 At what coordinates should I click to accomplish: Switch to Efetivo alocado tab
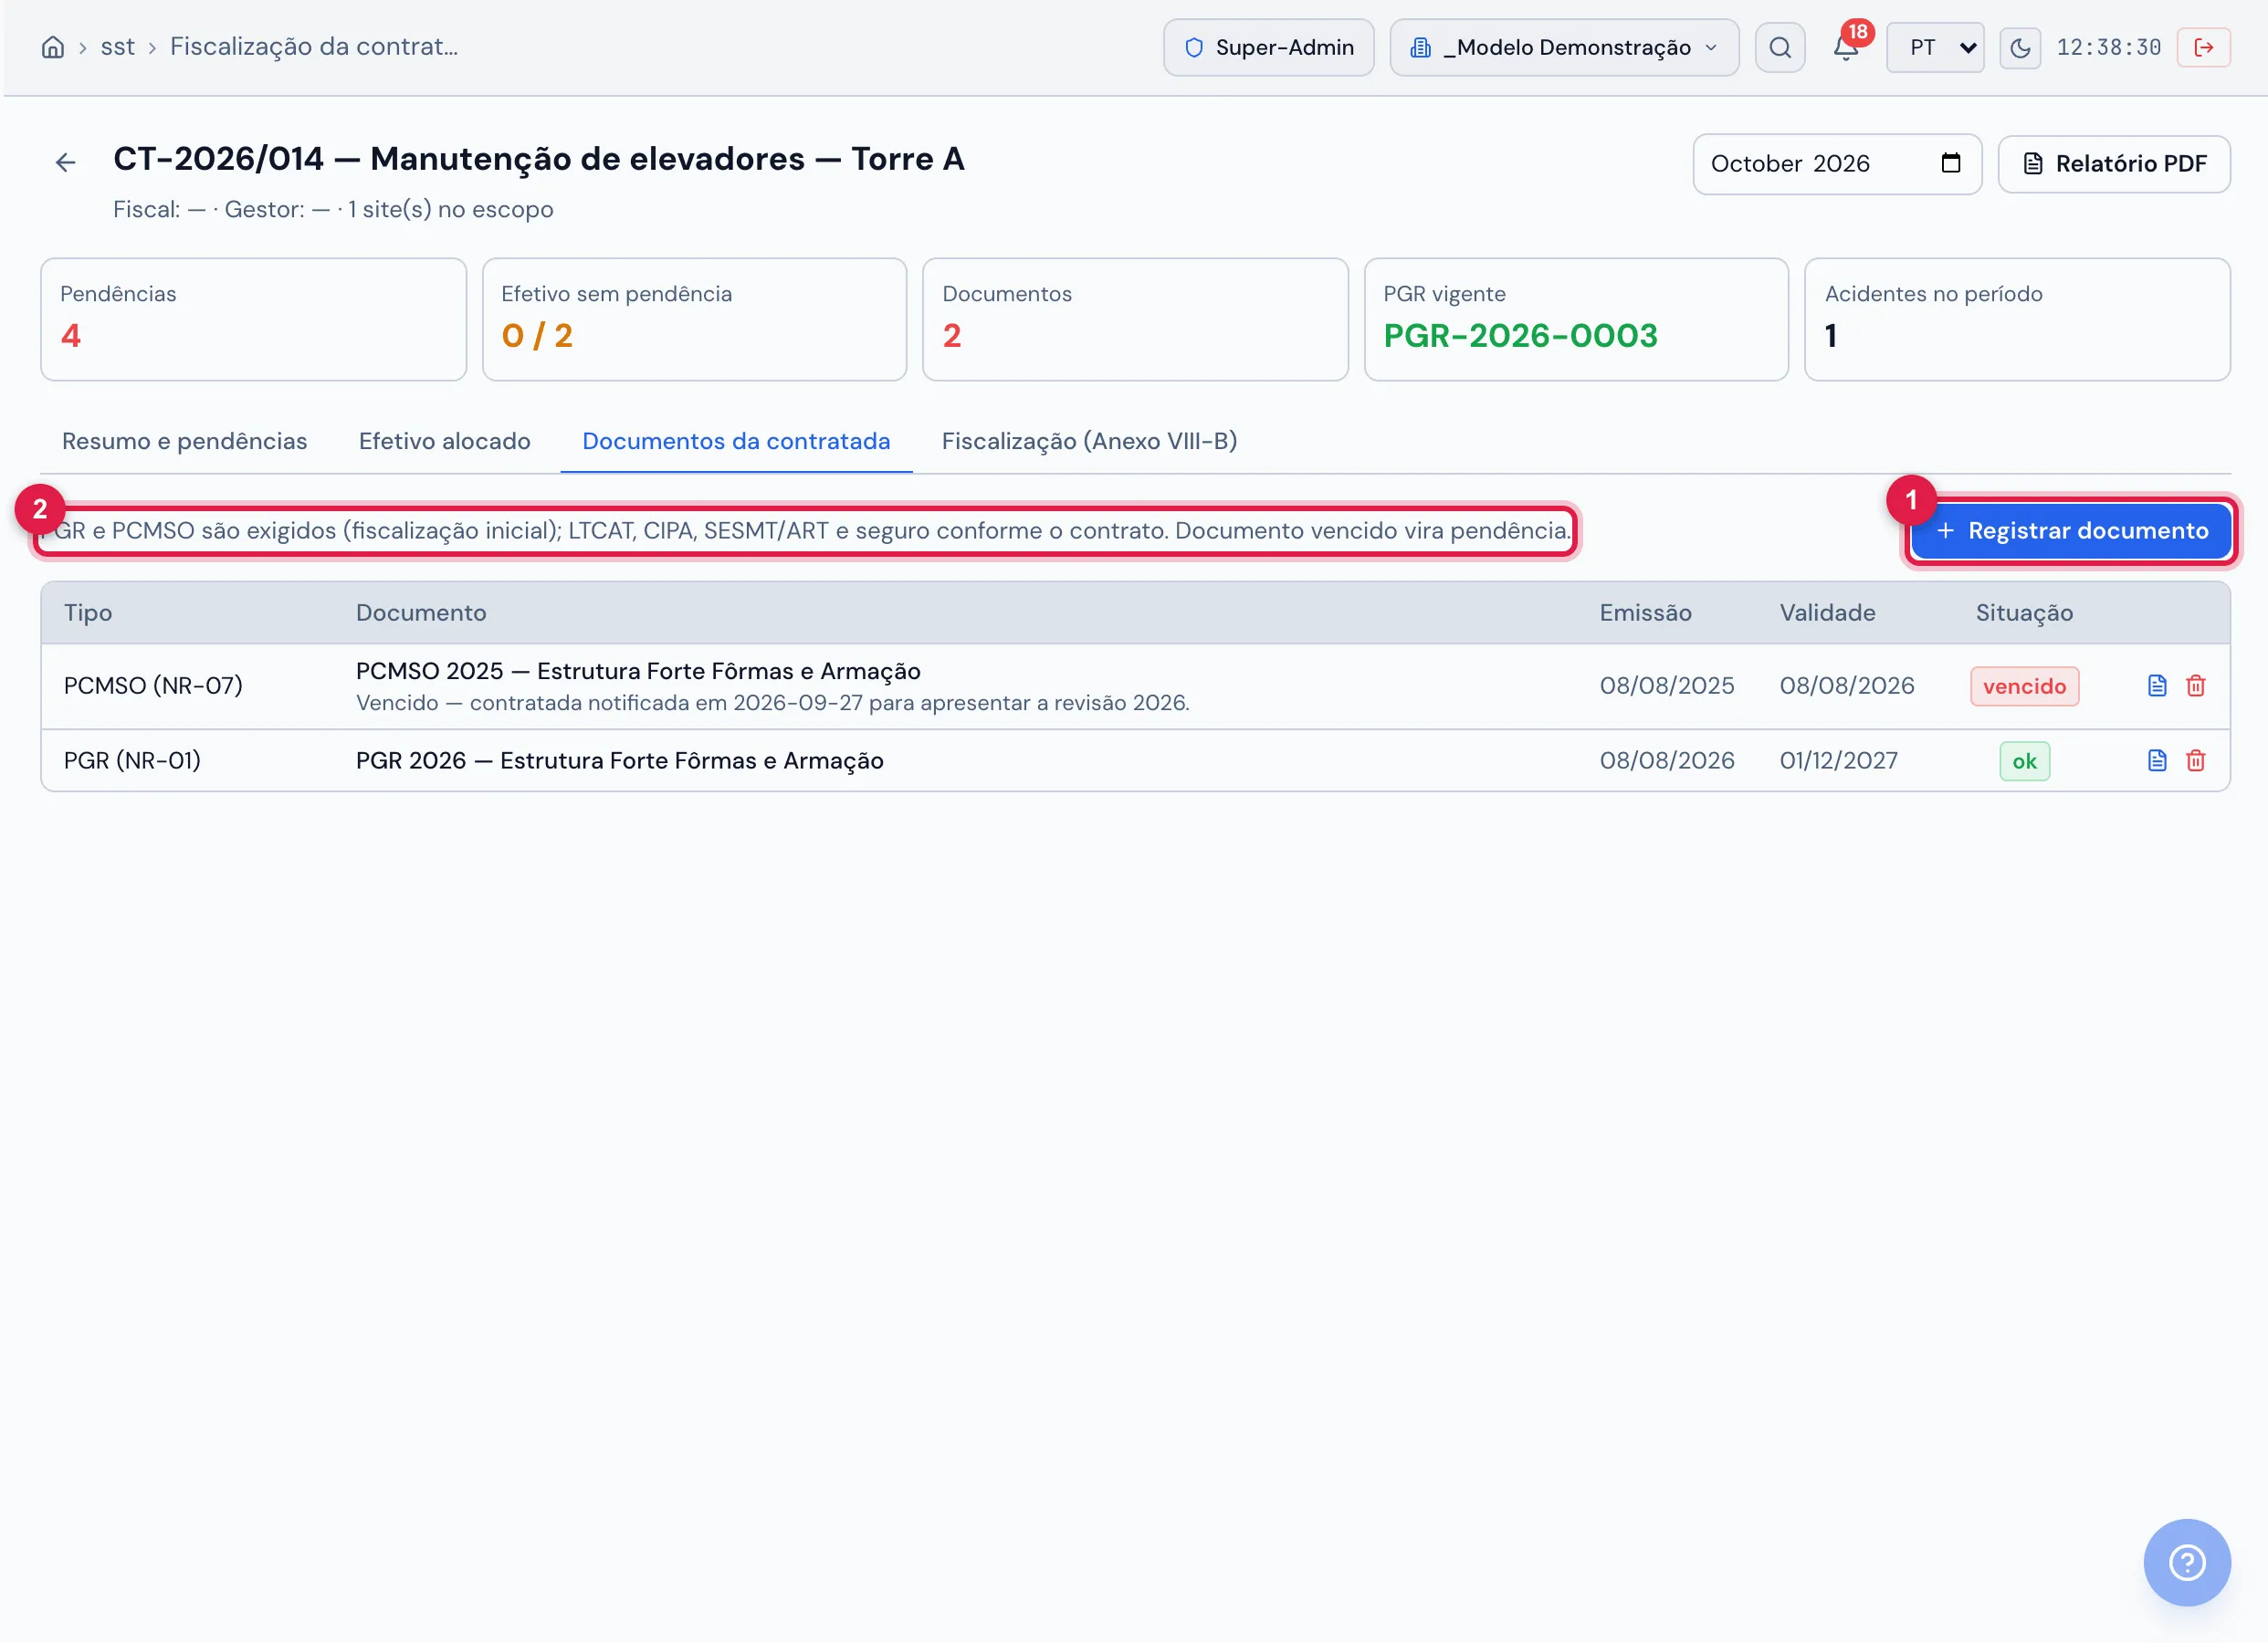(444, 441)
